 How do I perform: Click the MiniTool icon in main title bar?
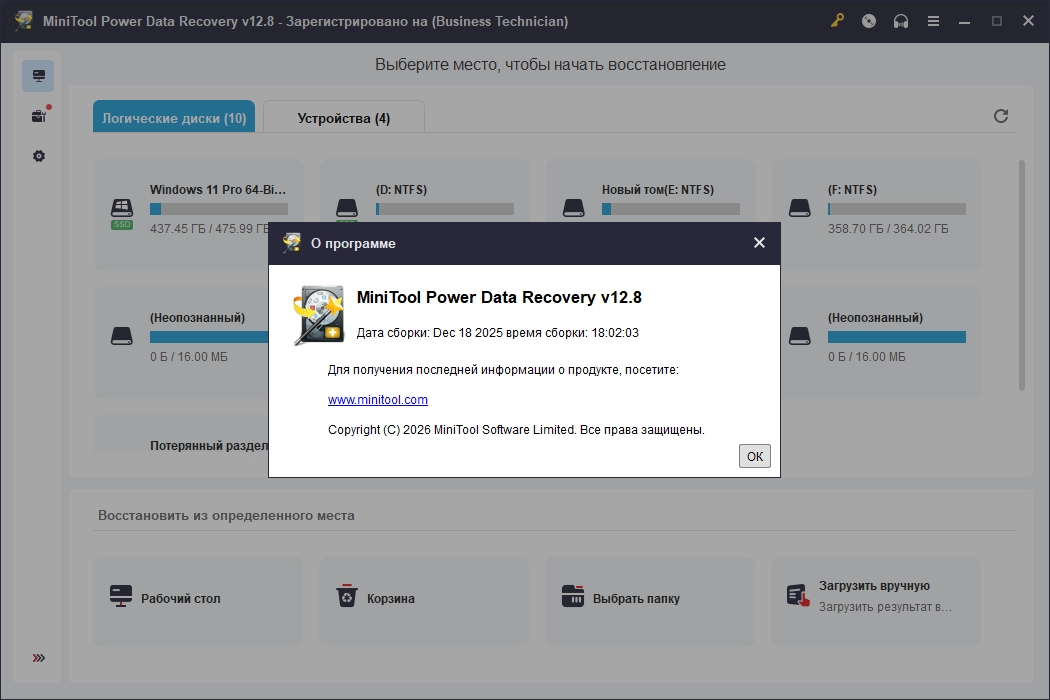(x=24, y=21)
